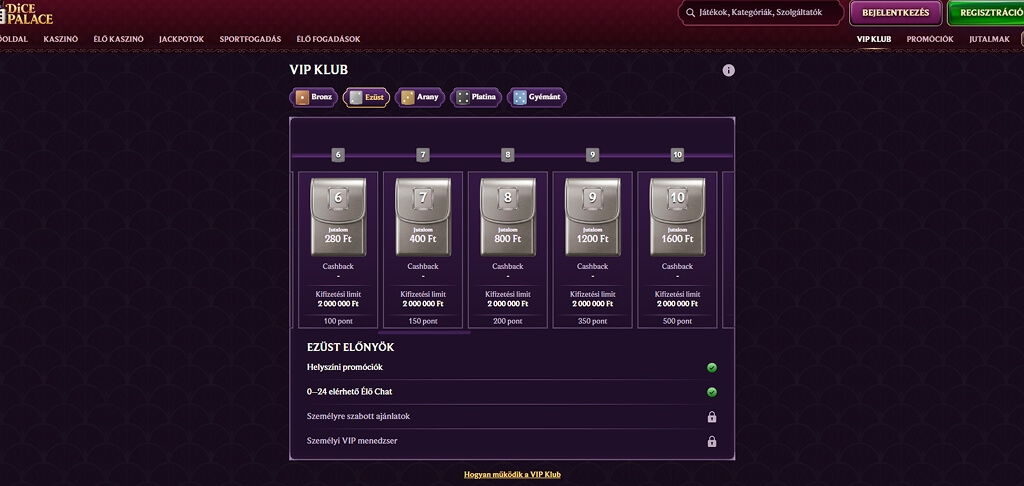Click green checkmark for Helyszíni promóciók

coord(712,368)
